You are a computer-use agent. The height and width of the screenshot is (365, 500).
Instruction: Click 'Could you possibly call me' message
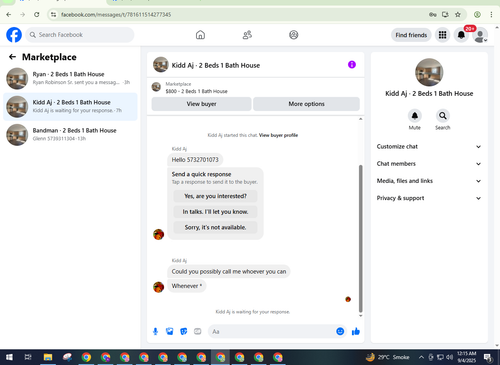pyautogui.click(x=229, y=271)
